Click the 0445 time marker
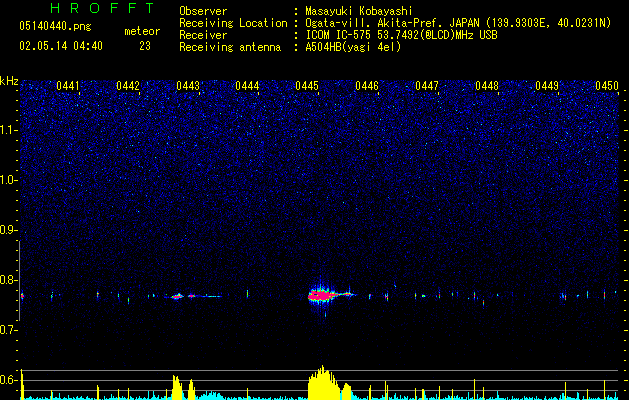 (307, 86)
